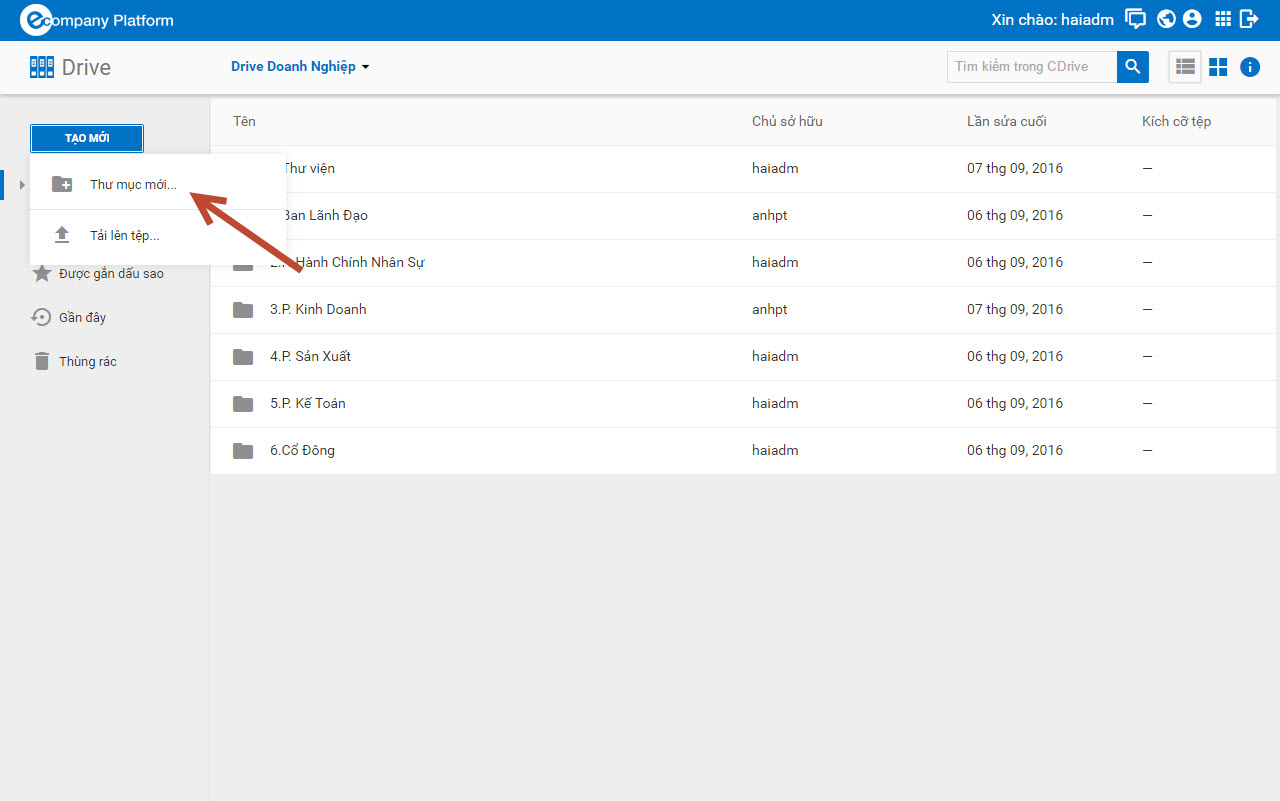The image size is (1280, 801).
Task: Open the chat messages icon
Action: pyautogui.click(x=1135, y=19)
